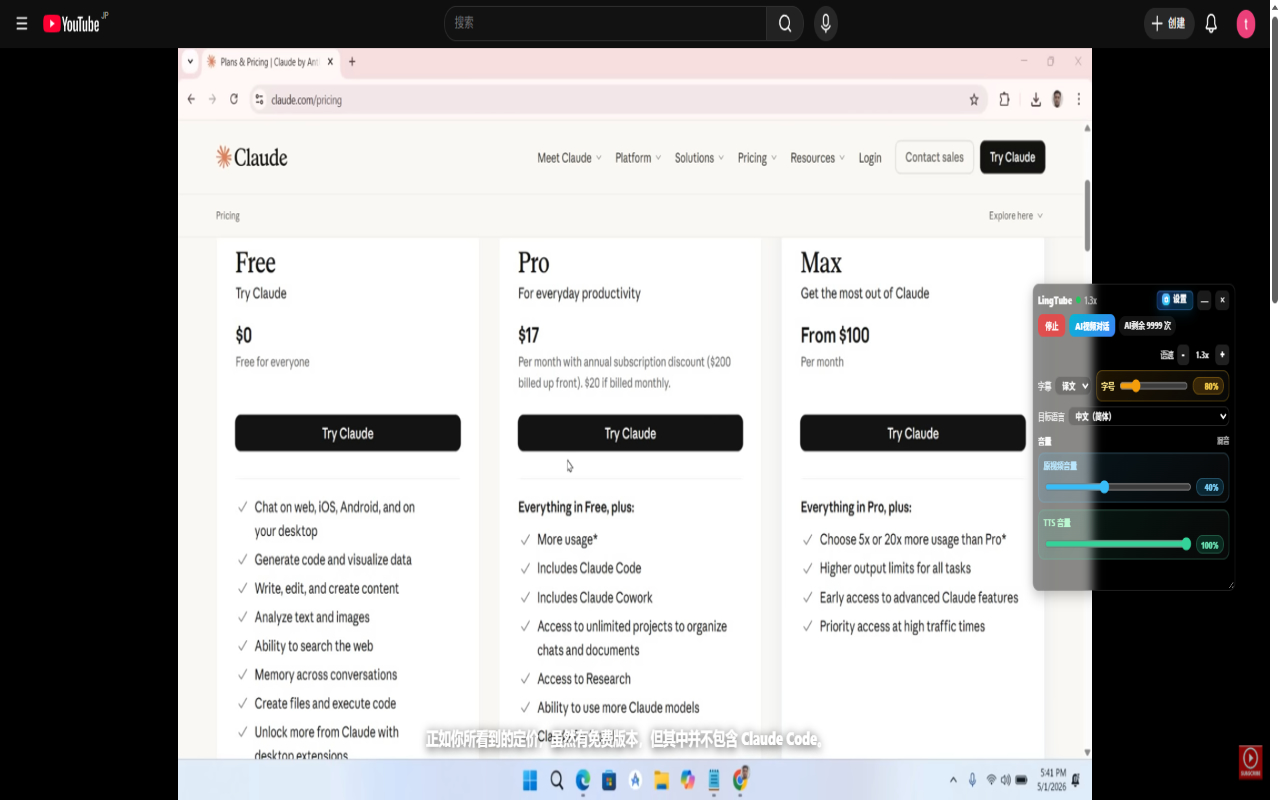Open the Chrome profile avatar
Image resolution: width=1280 pixels, height=800 pixels.
[1057, 99]
